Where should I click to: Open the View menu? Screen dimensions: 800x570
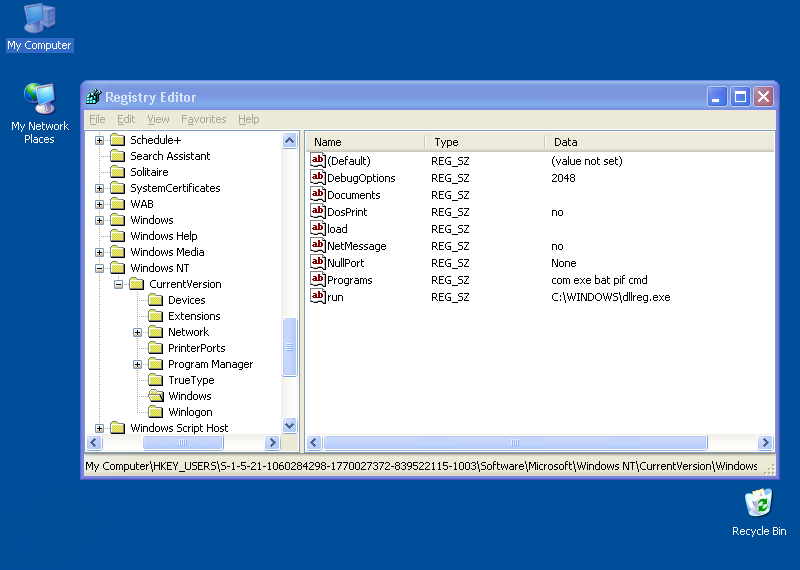158,119
